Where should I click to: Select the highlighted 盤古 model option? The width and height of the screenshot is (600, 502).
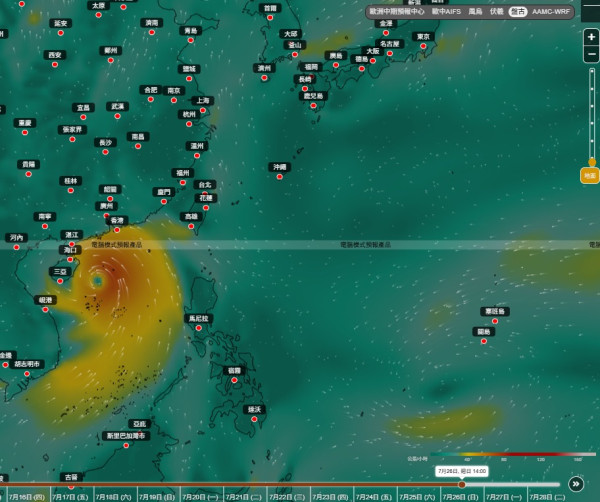pos(518,12)
